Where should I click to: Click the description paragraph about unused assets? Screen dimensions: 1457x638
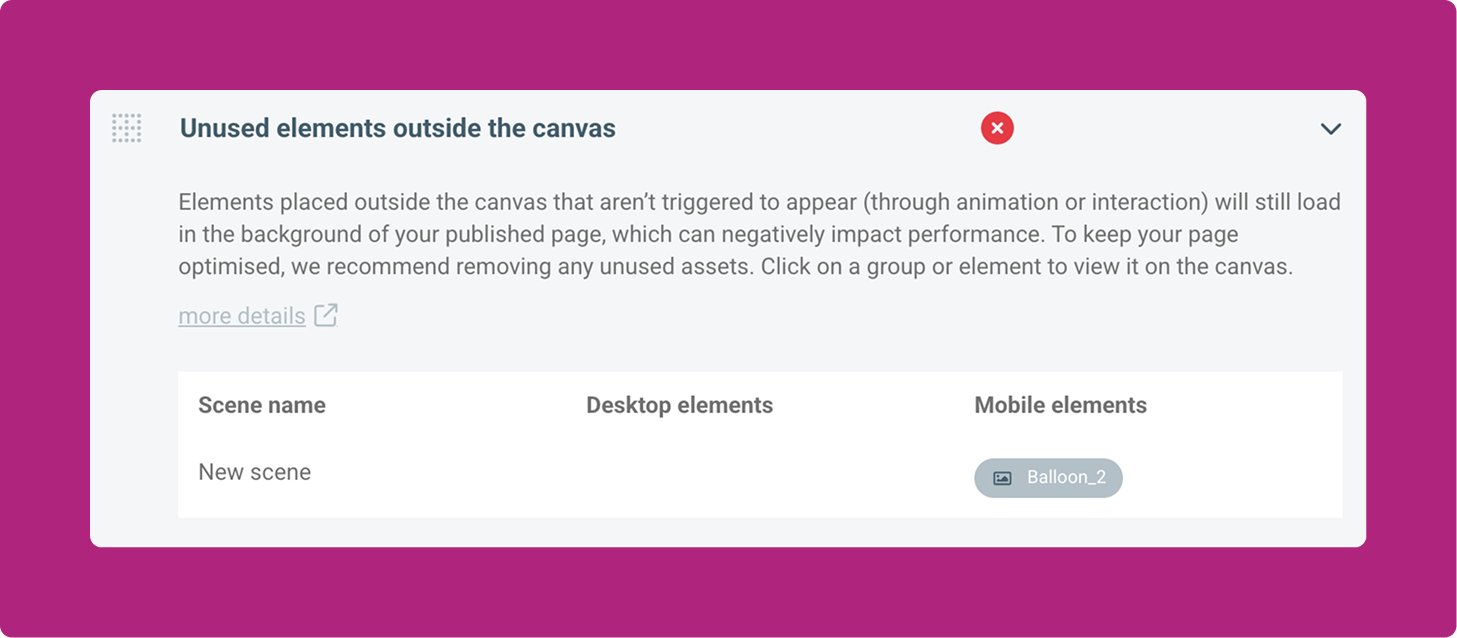759,235
